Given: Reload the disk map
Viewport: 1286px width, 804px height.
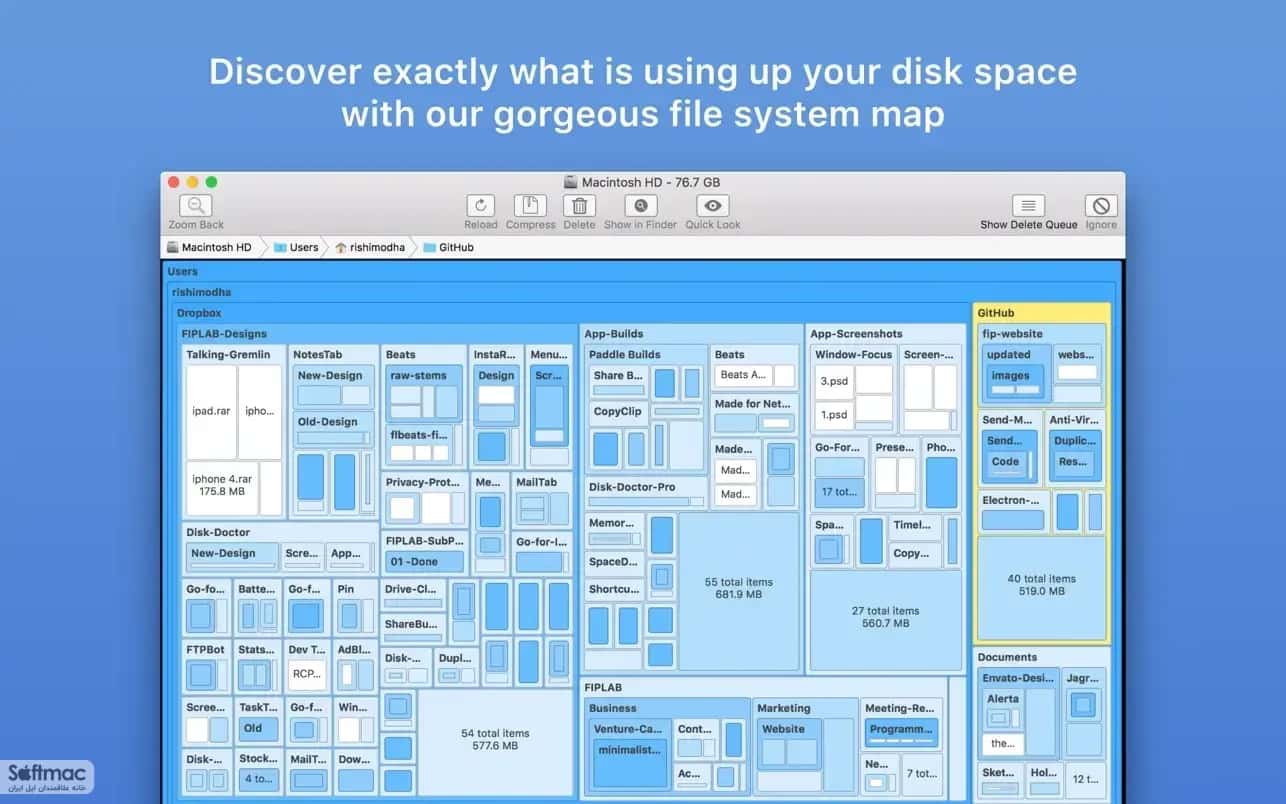Looking at the screenshot, I should click(x=481, y=206).
